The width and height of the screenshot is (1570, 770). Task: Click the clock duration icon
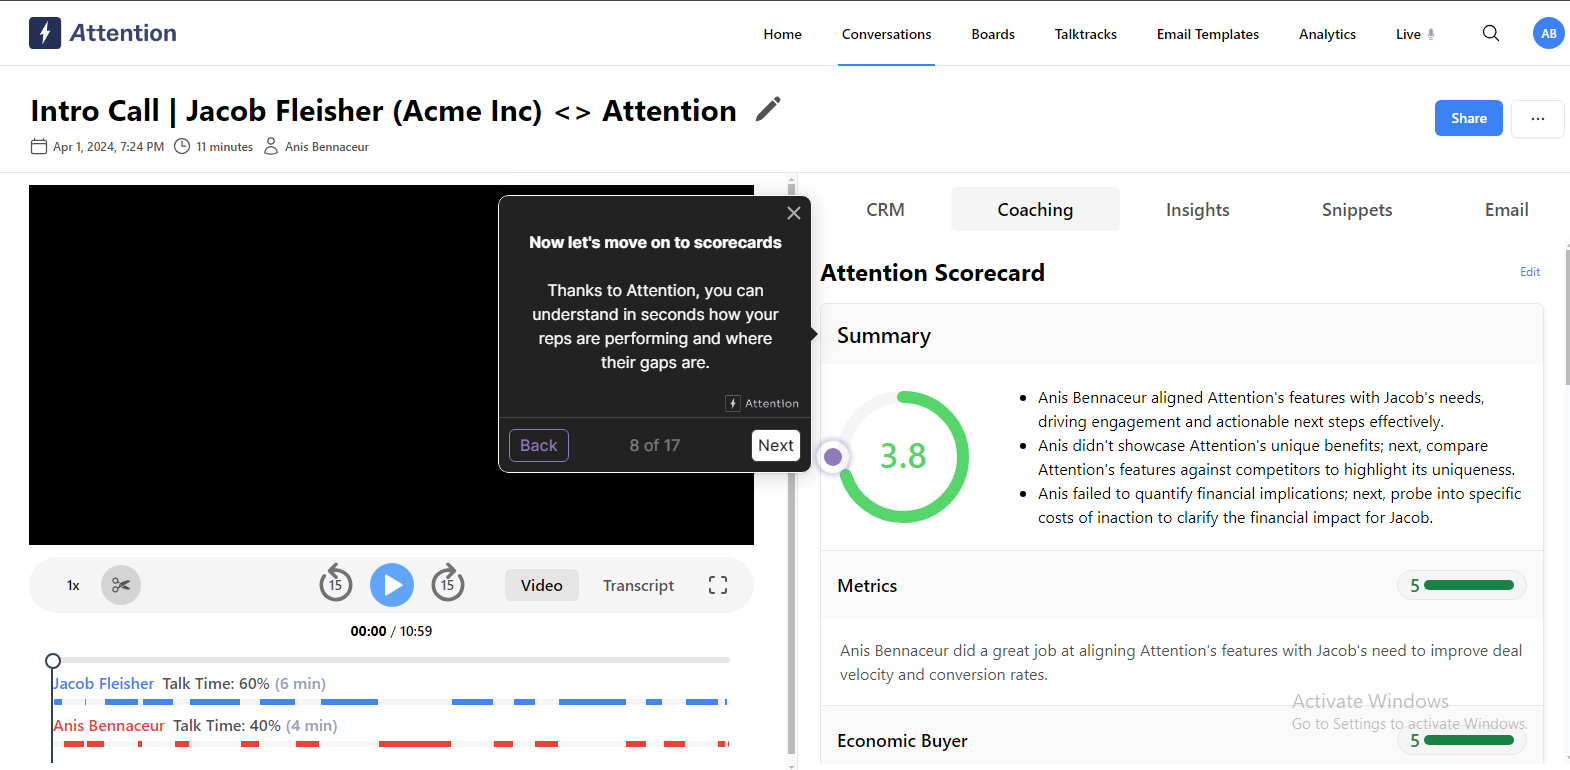[x=182, y=146]
